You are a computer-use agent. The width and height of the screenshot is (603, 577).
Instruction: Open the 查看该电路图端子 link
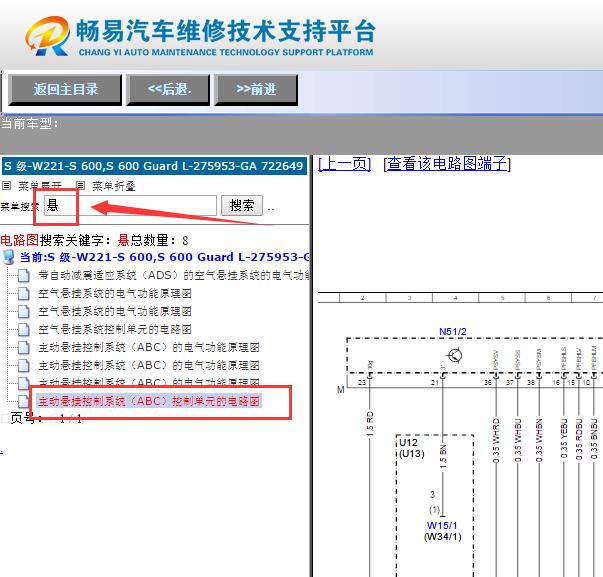click(x=447, y=164)
